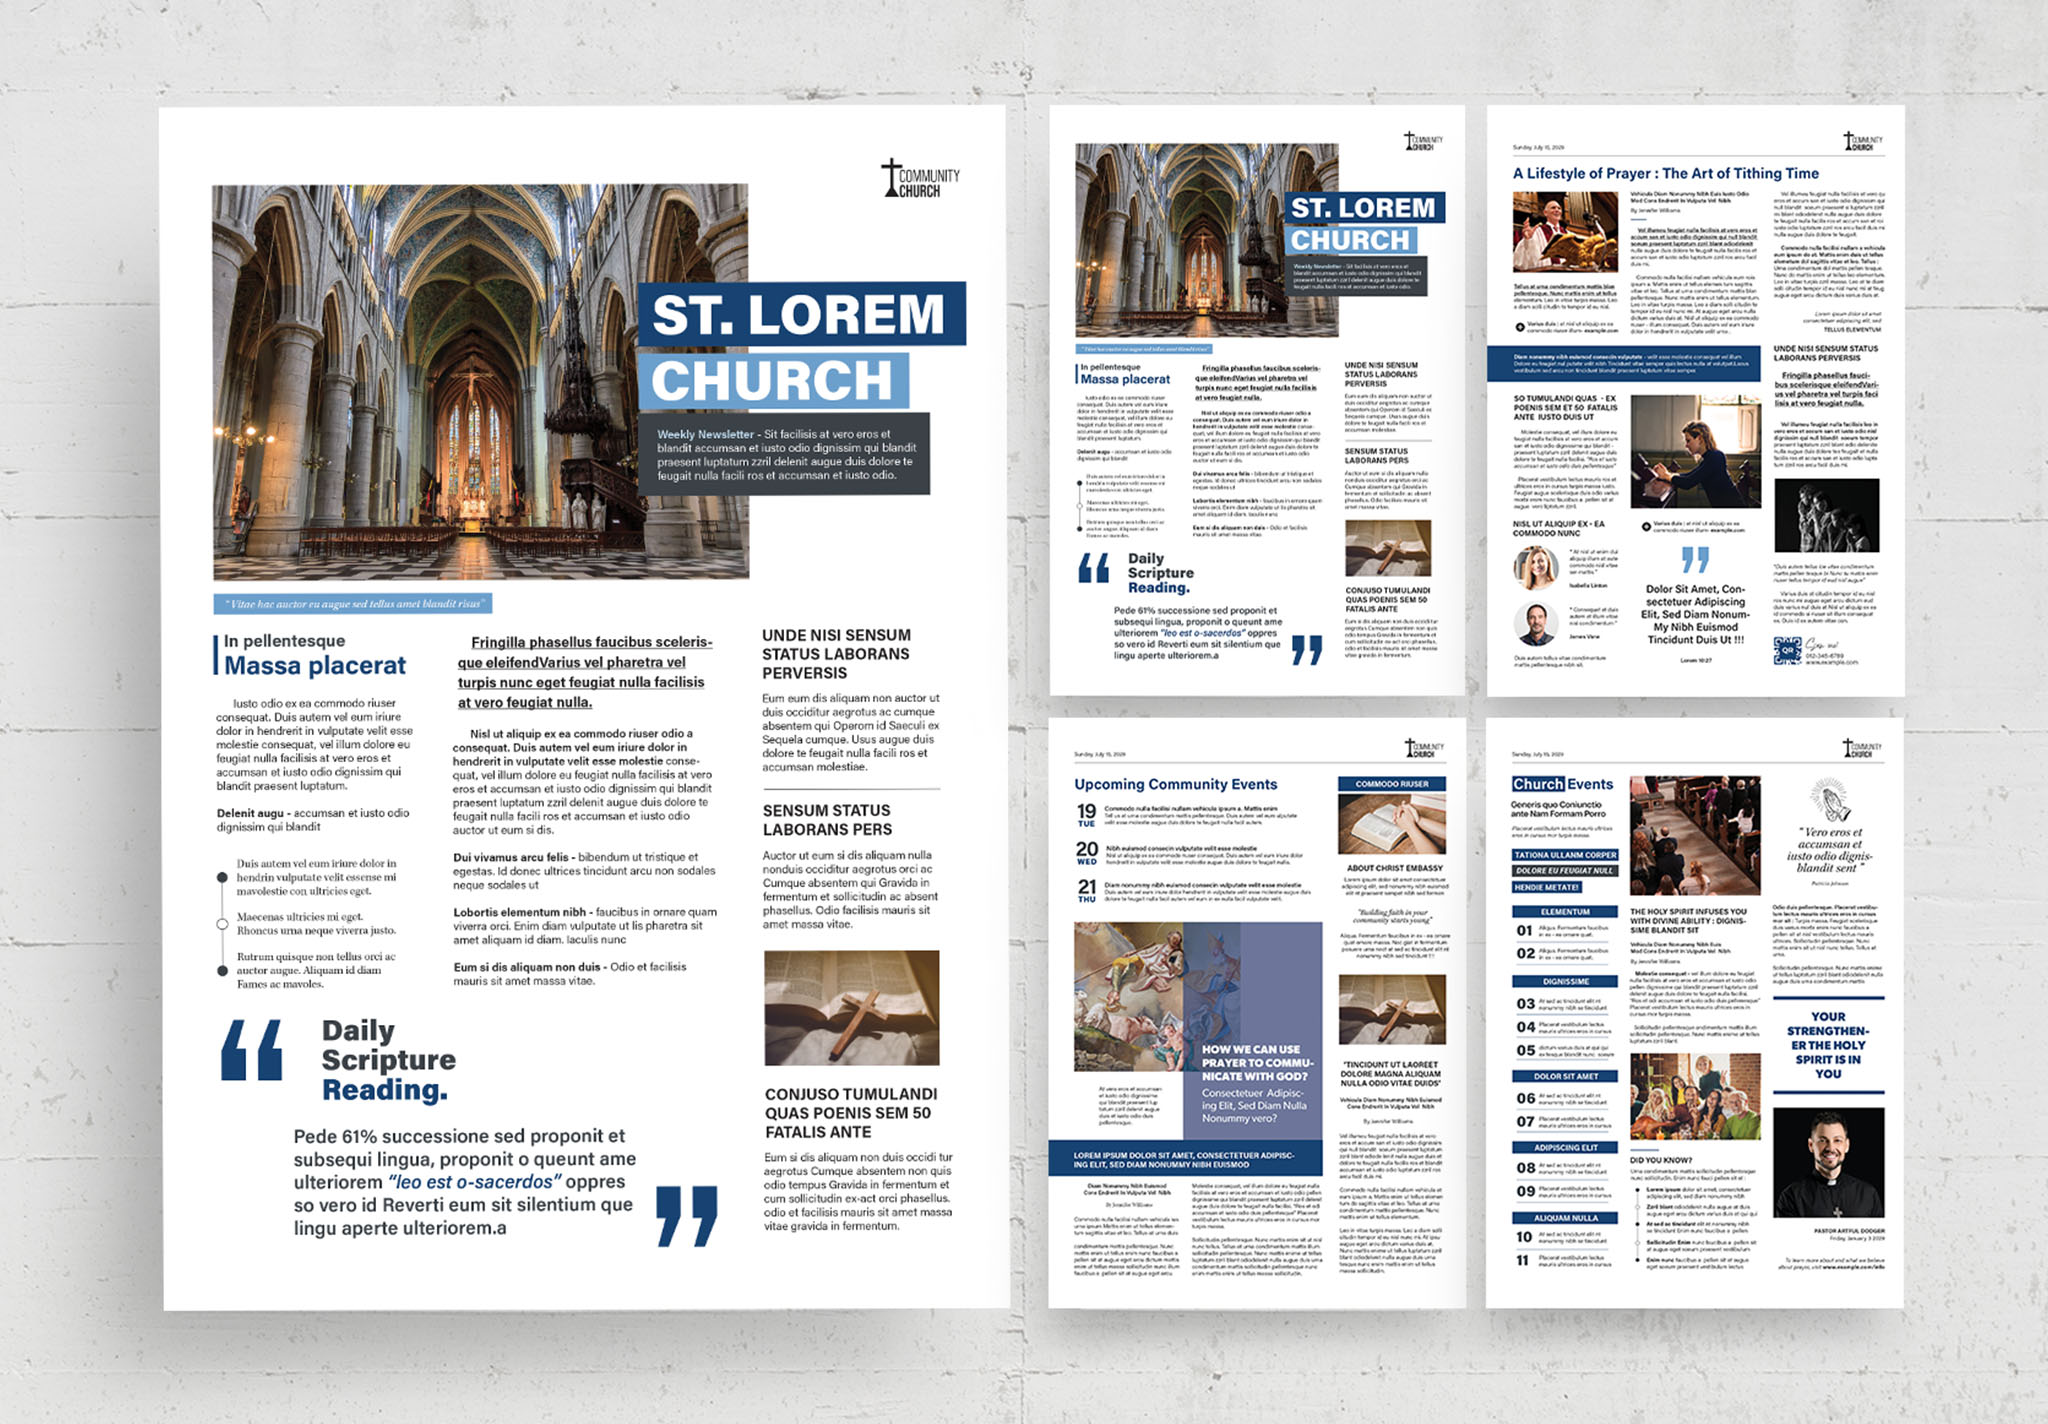The height and width of the screenshot is (1424, 2048).
Task: Click 'UNDE NISI SENSUM STATUS LABORANS PERVERSIS' on the large front page
Action: (x=836, y=654)
